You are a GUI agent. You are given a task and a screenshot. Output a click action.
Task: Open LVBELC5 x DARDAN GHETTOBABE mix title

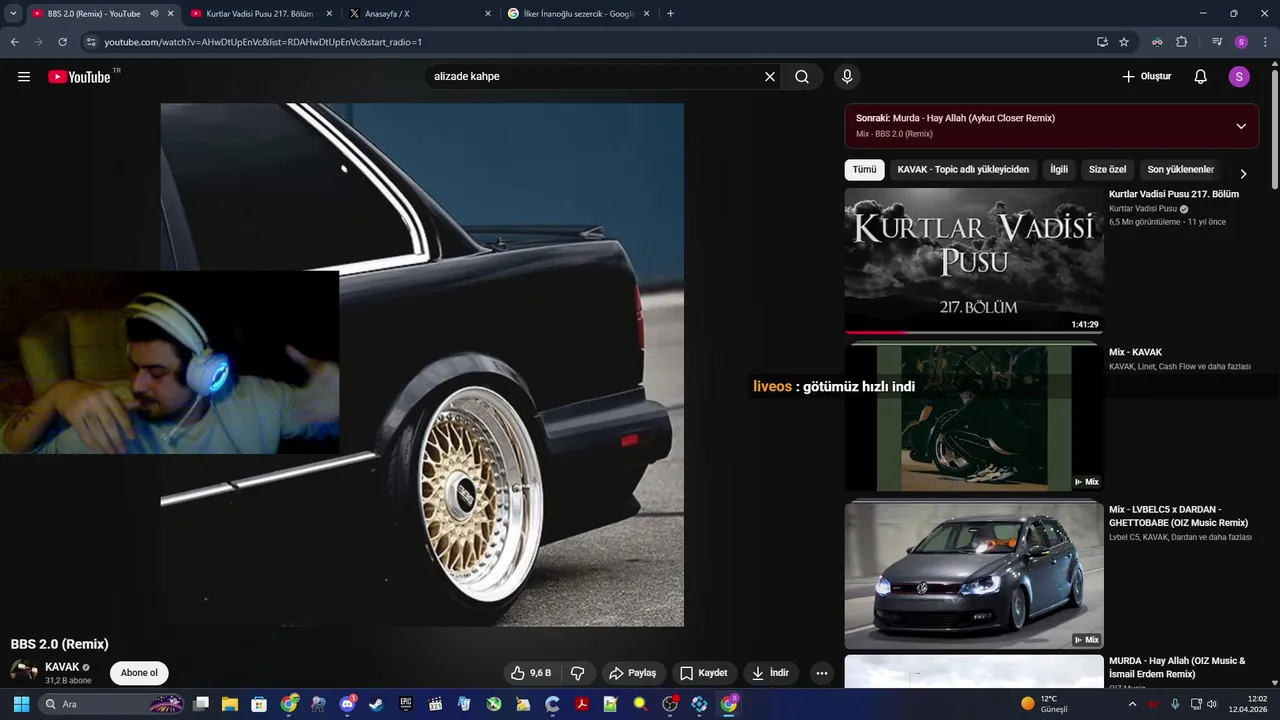(1179, 516)
